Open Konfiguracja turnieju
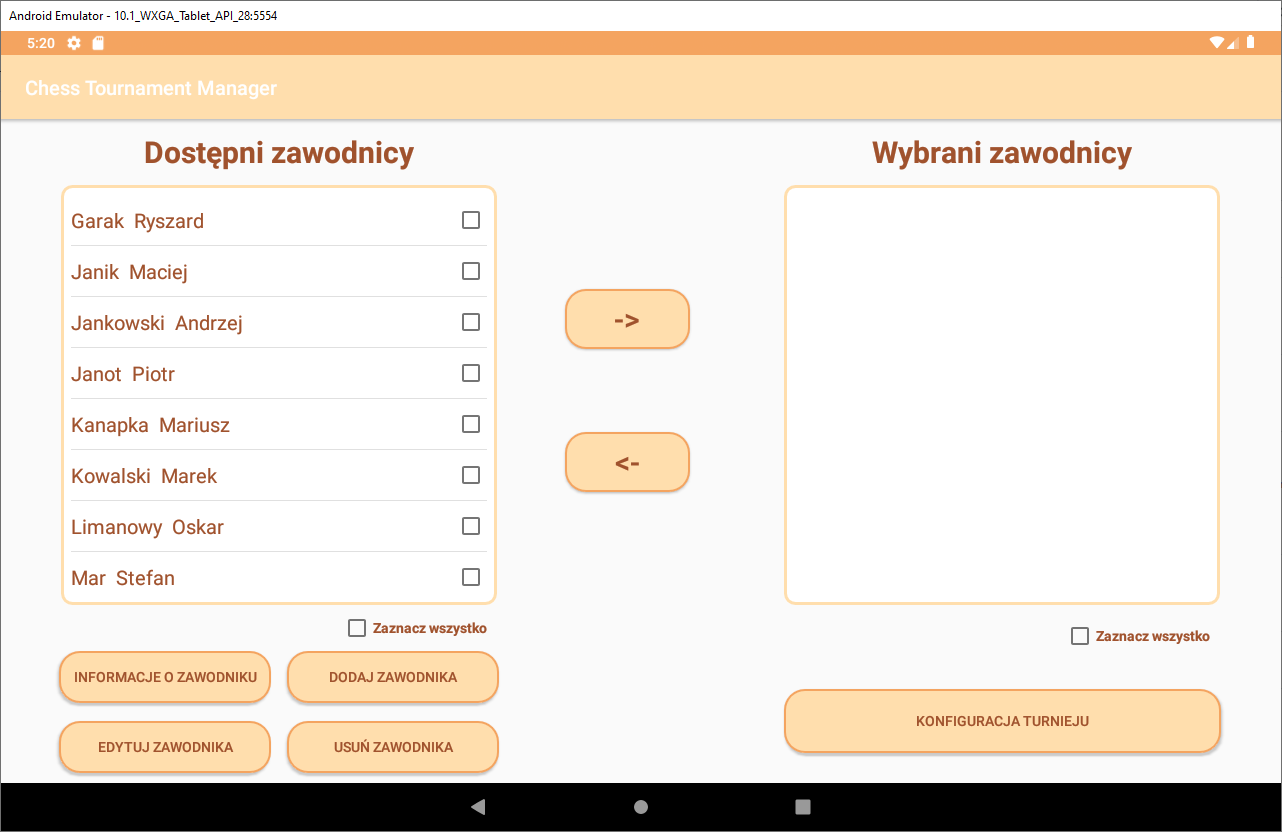Screen dimensions: 1282x832 tap(1002, 721)
